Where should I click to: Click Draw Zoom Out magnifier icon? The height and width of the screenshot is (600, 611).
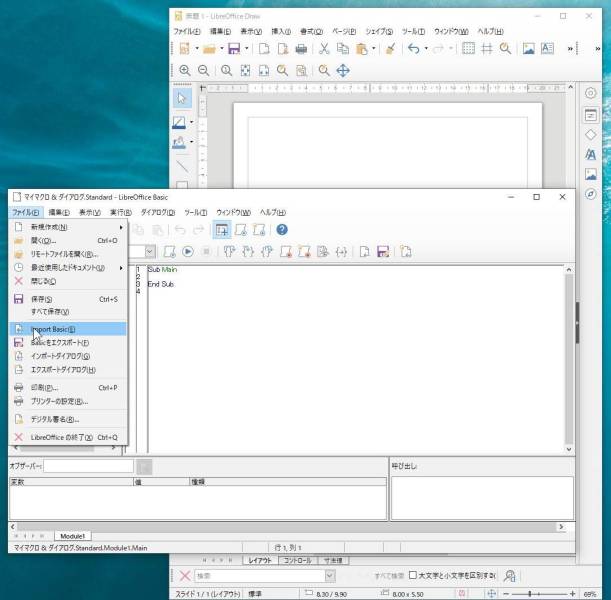[x=203, y=71]
